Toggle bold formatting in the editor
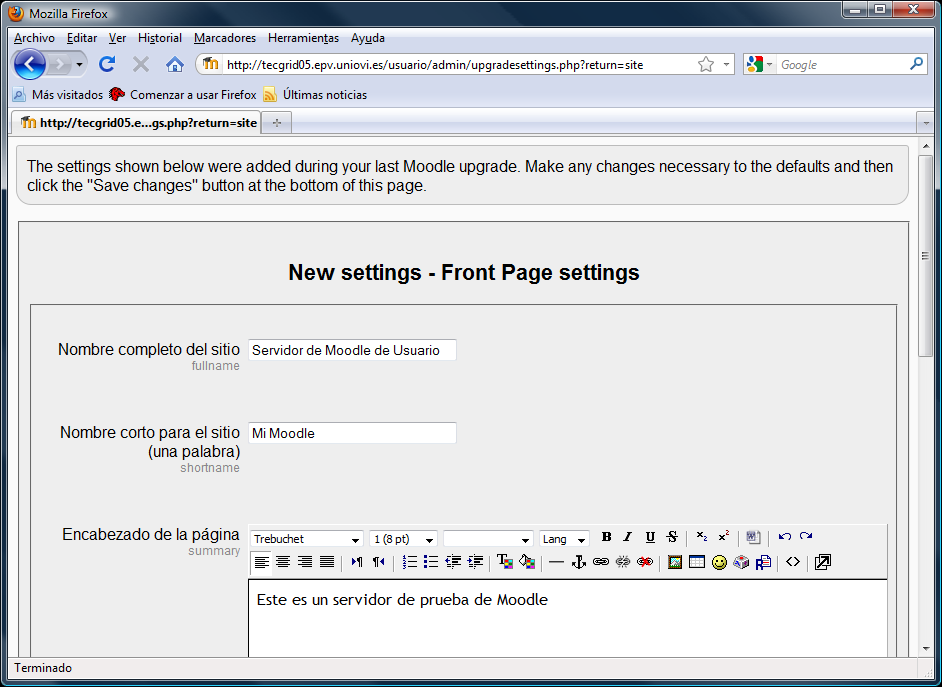This screenshot has width=942, height=687. click(606, 537)
